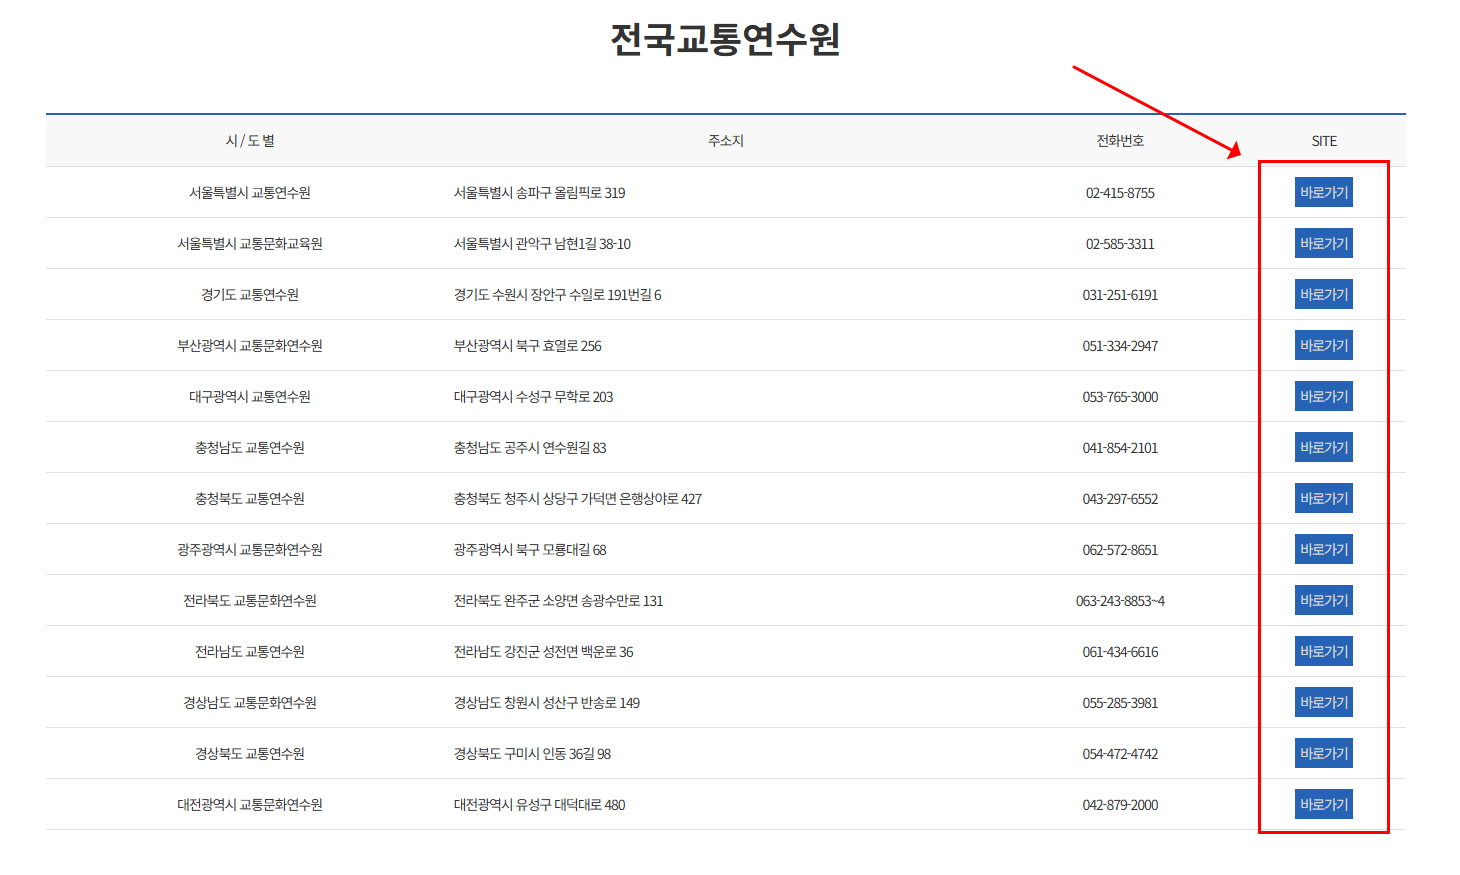This screenshot has width=1460, height=875.
Task: Click address 광주광역시 북구 모룡대길 68
Action: (530, 549)
